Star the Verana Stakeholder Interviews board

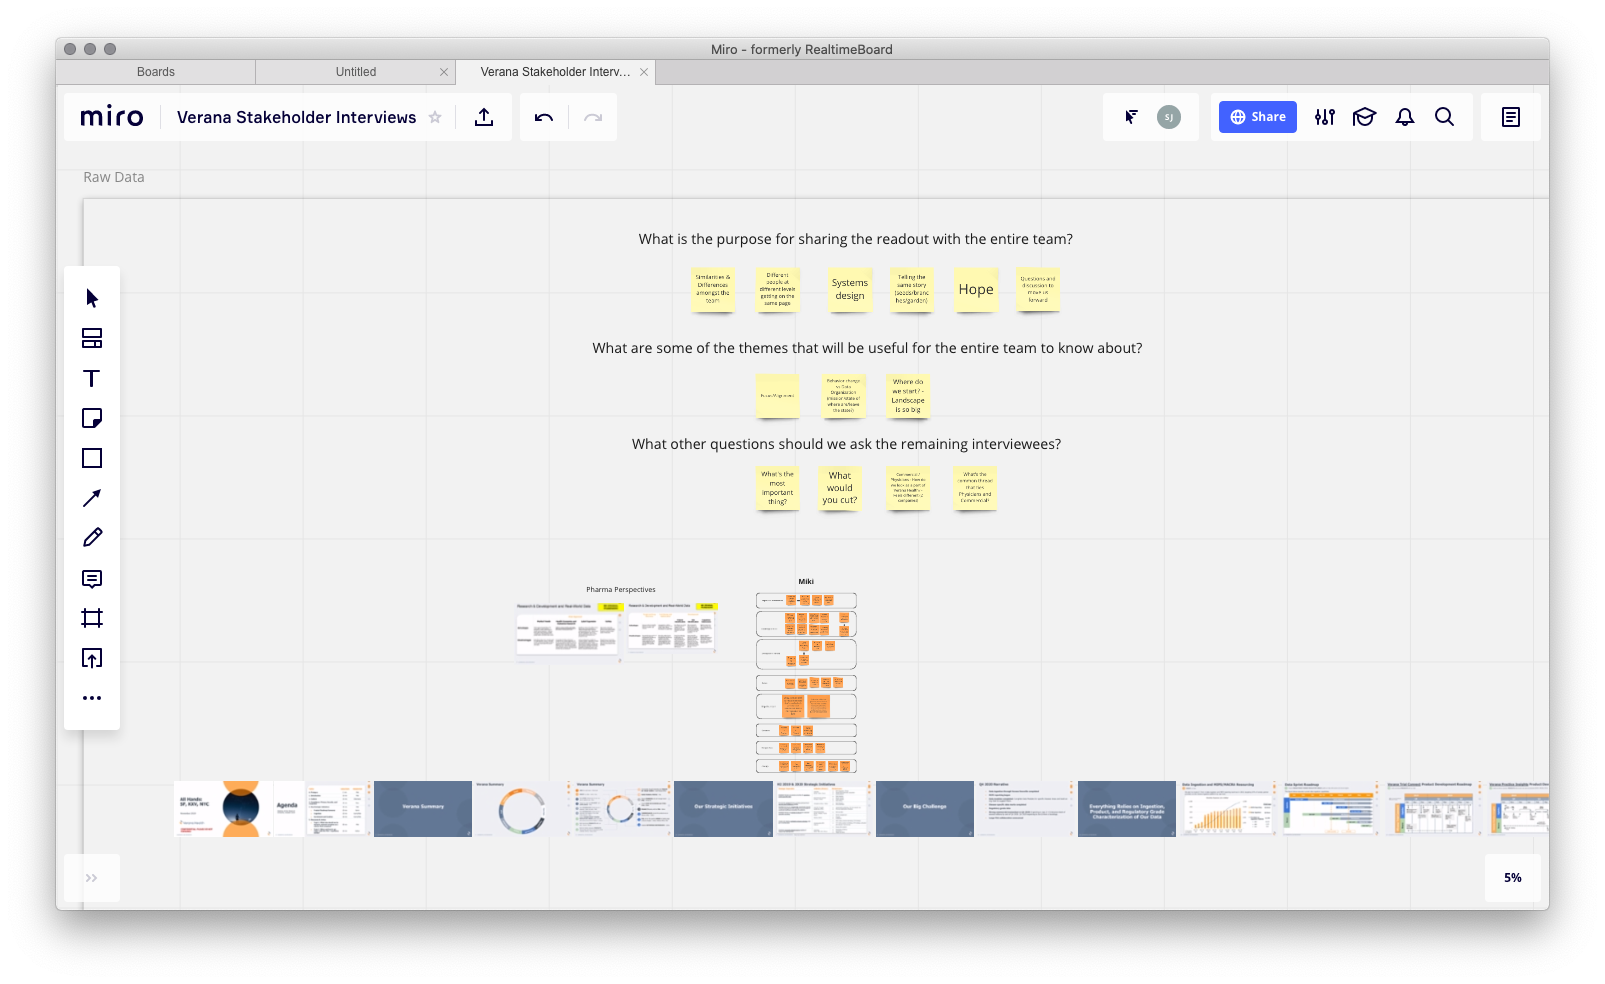click(x=435, y=117)
